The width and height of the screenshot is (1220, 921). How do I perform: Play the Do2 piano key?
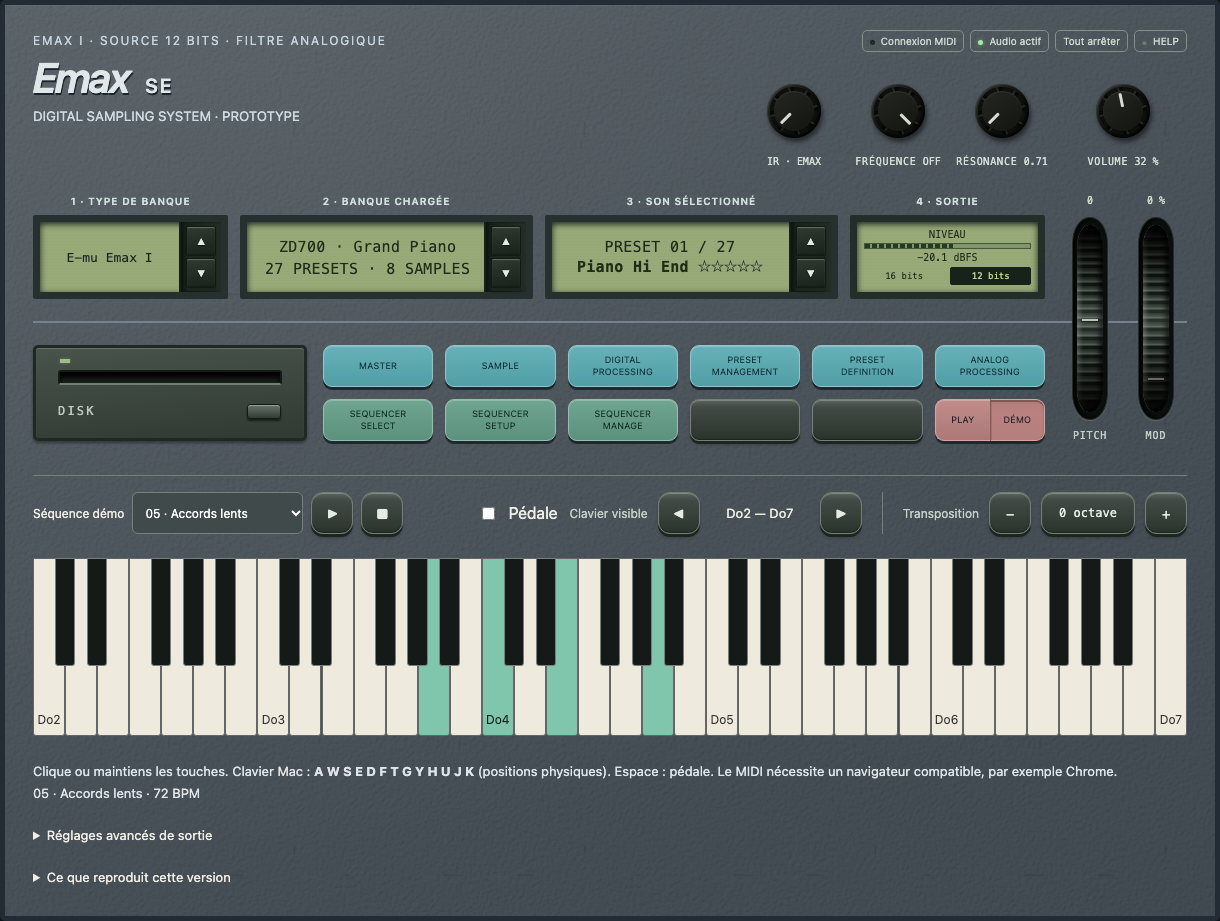pos(49,700)
